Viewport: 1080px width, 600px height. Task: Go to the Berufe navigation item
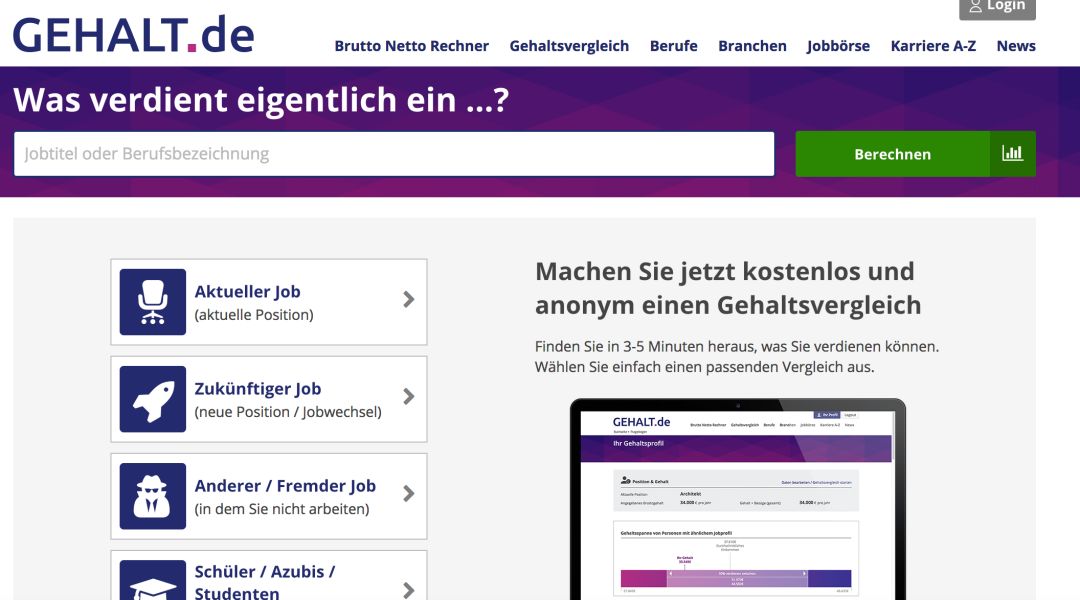[x=674, y=46]
